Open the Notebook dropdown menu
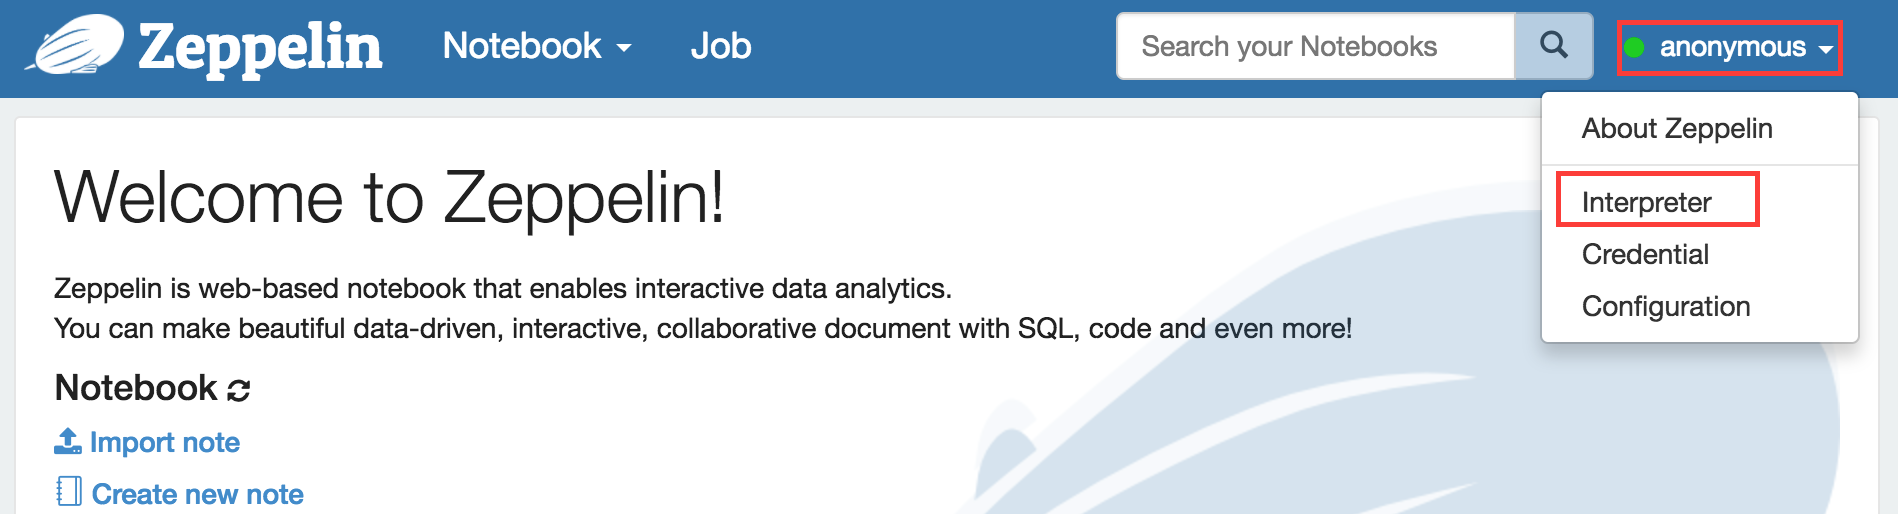 (537, 46)
